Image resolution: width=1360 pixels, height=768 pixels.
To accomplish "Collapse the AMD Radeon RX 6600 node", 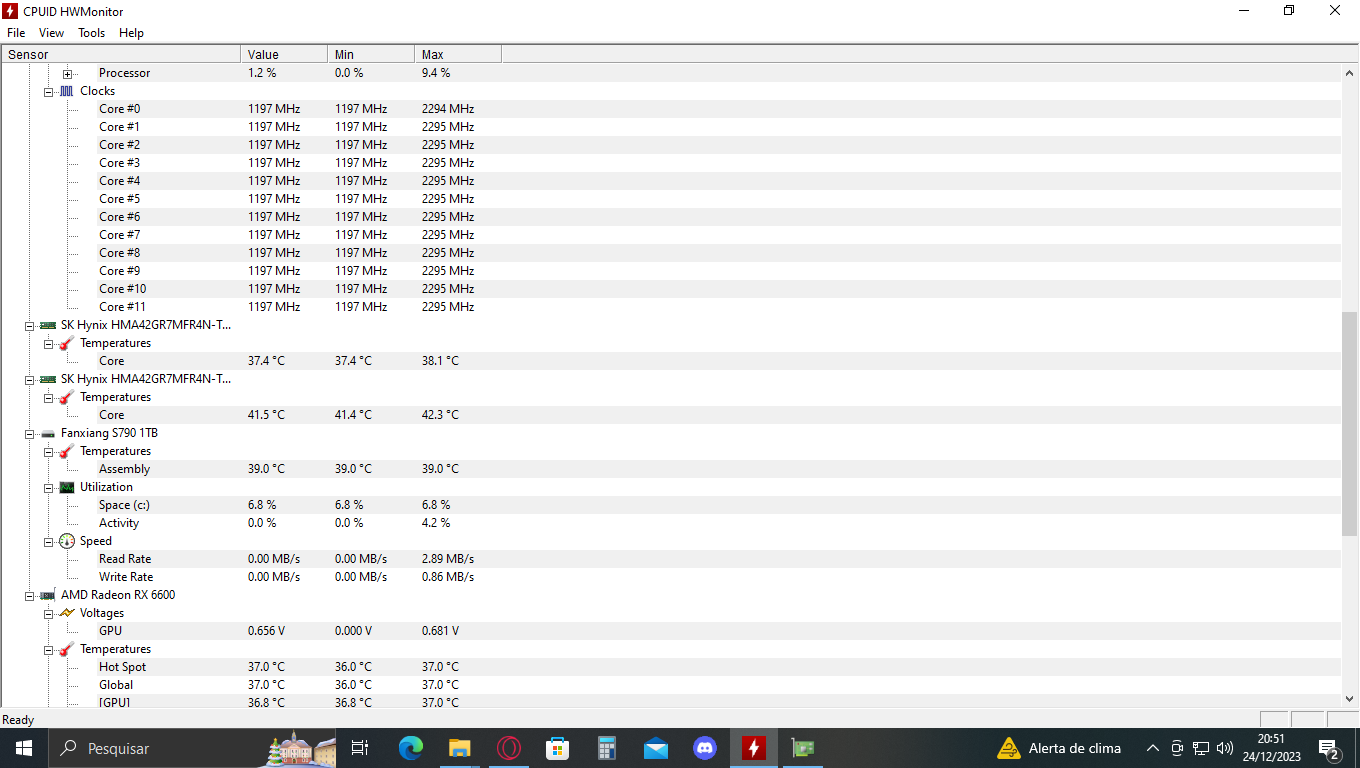I will click(x=29, y=595).
